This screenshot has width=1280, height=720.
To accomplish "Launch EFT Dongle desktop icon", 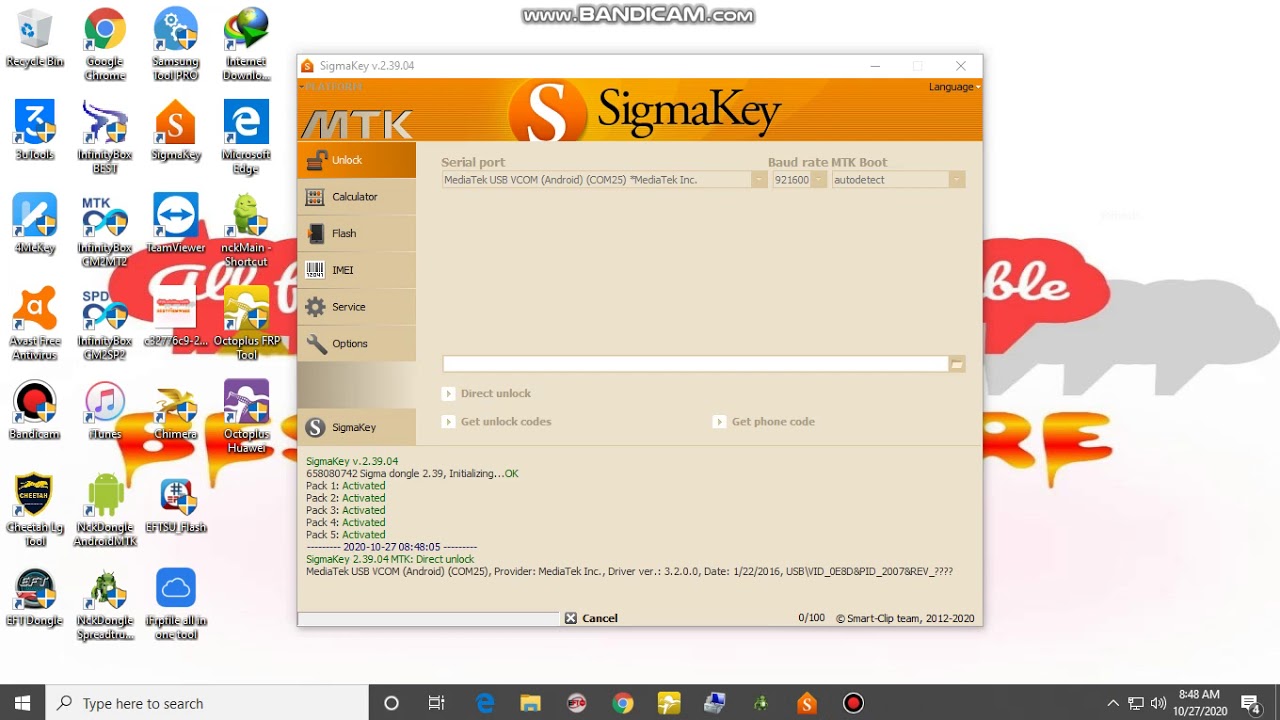I will (35, 597).
